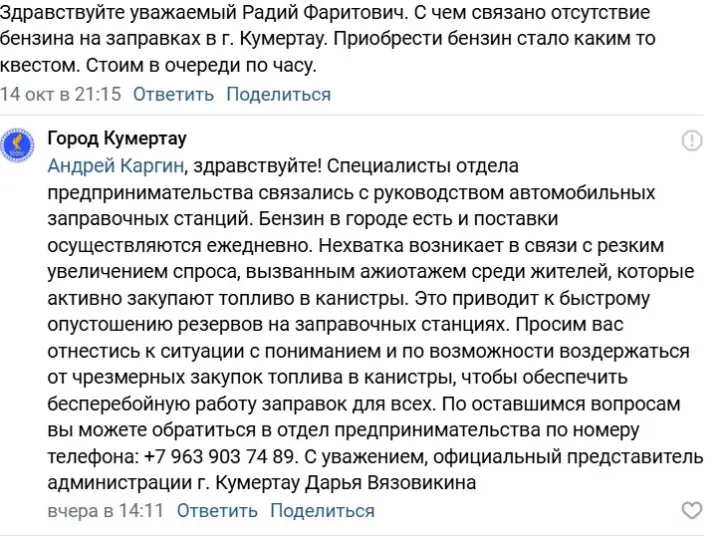Open the timestamp 14 окт в 21:15

click(x=61, y=94)
